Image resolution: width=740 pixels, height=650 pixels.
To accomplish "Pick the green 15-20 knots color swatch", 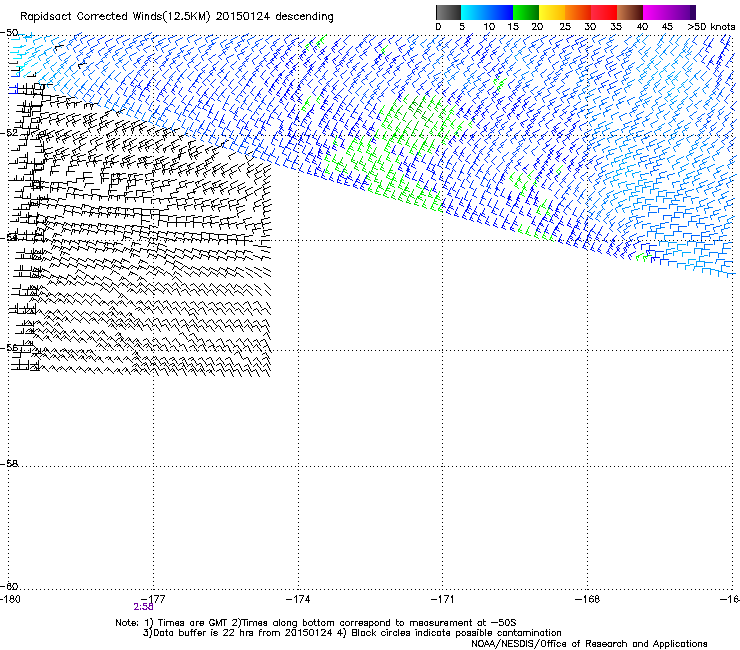I will (x=526, y=12).
